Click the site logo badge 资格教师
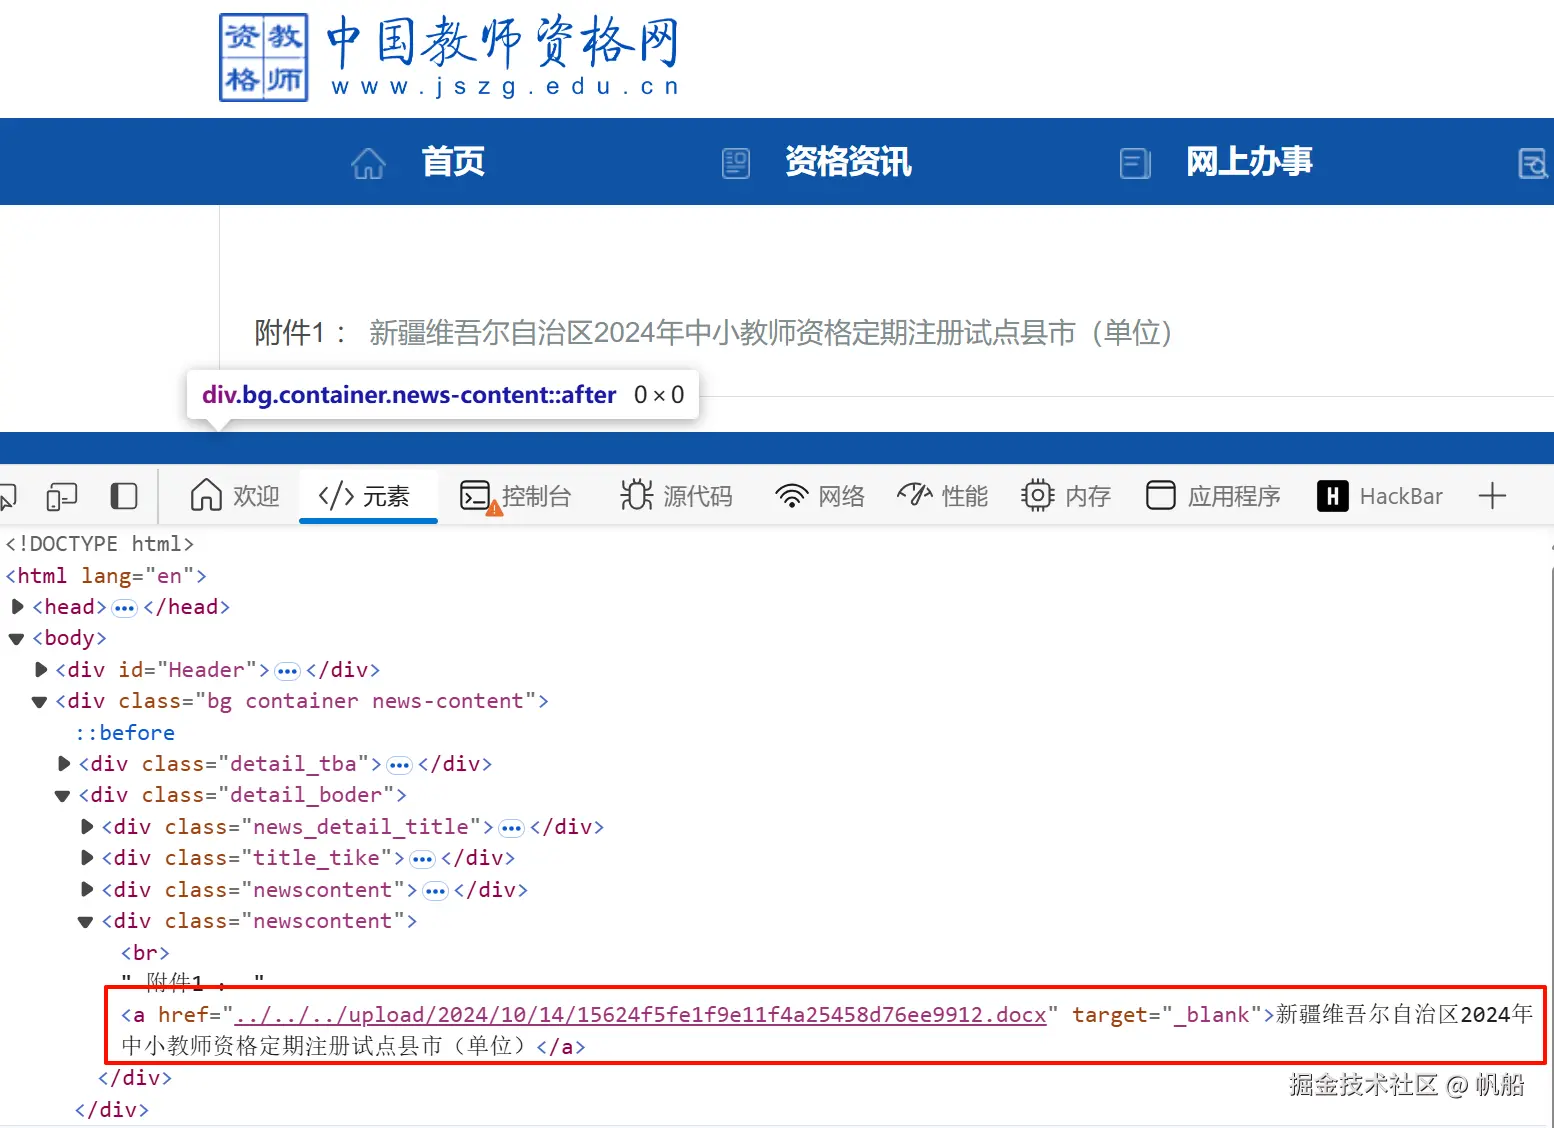The image size is (1554, 1128). pos(264,57)
